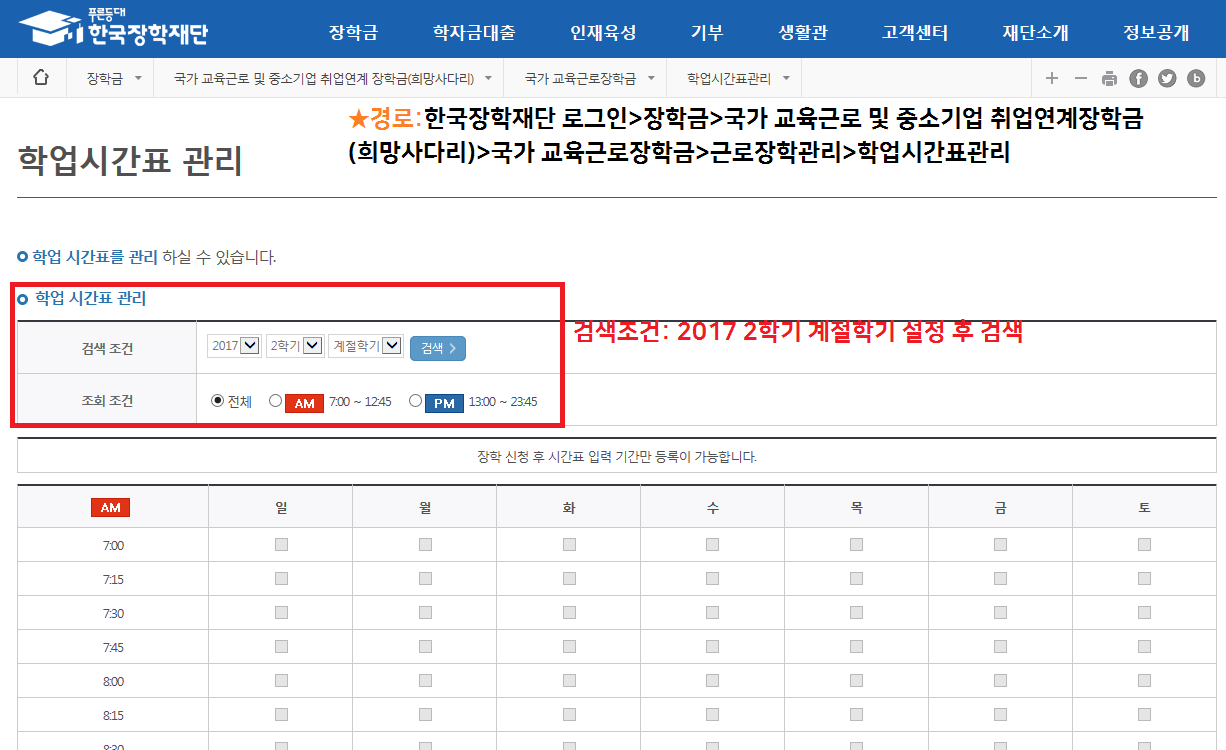
Task: Open the 계절학기 dropdown
Action: click(x=365, y=346)
